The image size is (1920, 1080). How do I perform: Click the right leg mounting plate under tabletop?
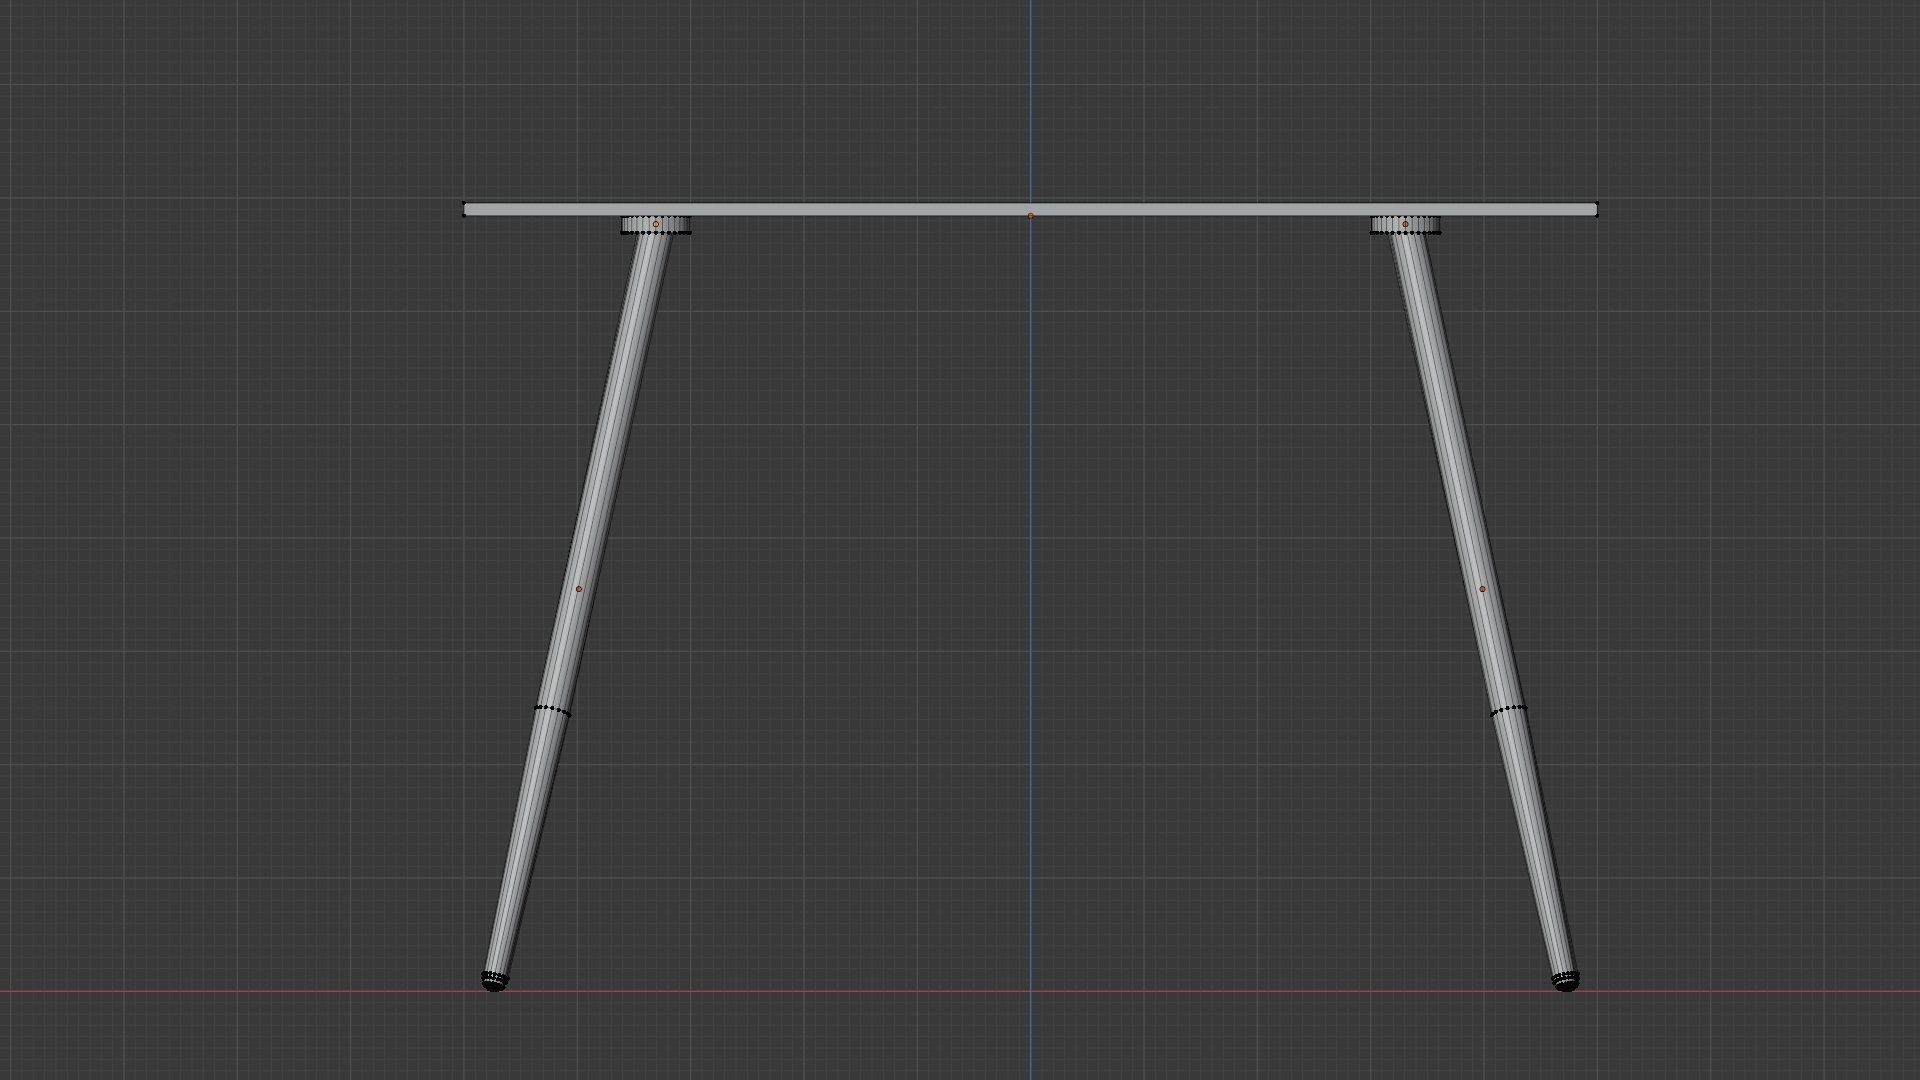(1405, 225)
